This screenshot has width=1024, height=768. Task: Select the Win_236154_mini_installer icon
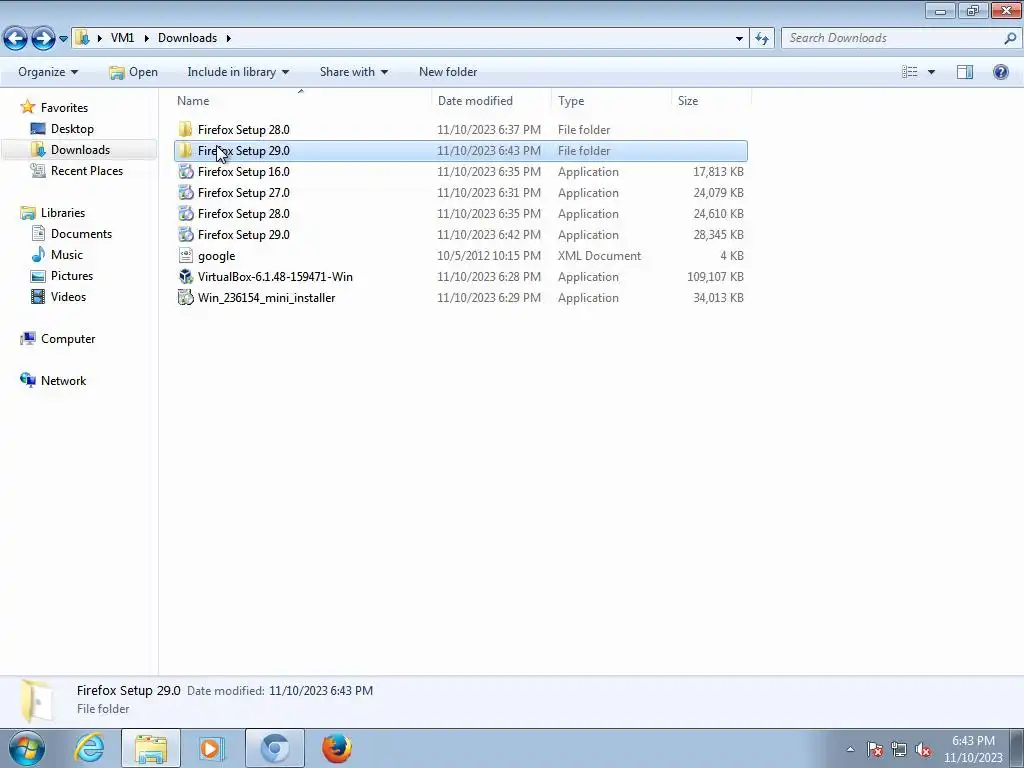(x=185, y=297)
